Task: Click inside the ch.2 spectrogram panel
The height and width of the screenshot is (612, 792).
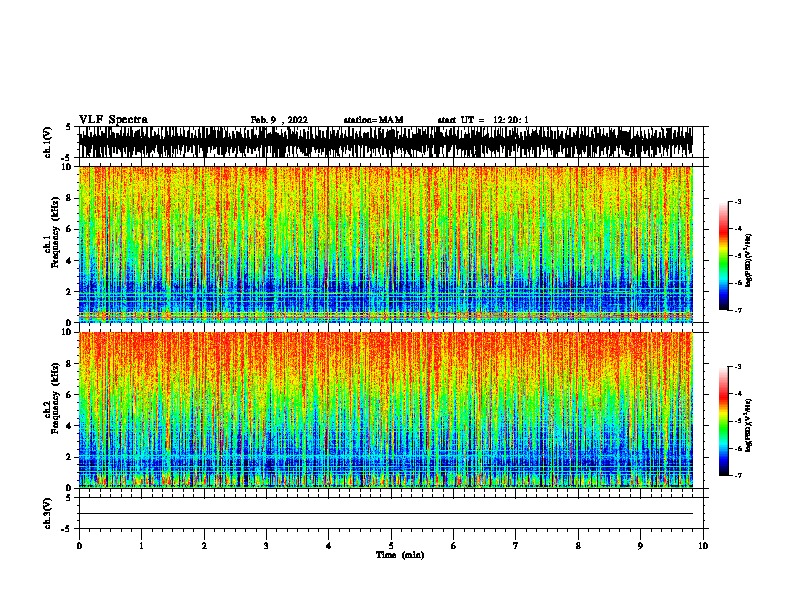Action: (385, 410)
